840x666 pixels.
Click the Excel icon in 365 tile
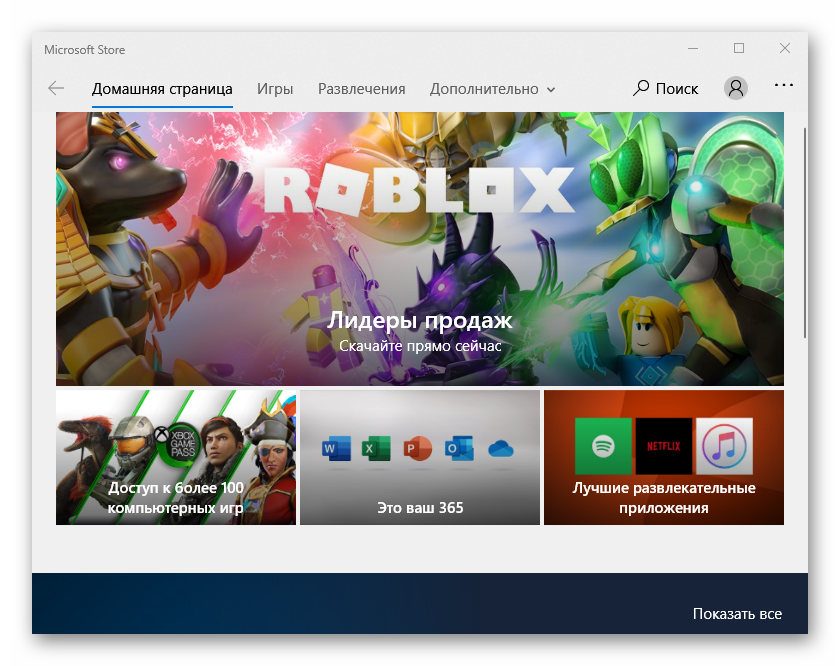375,449
